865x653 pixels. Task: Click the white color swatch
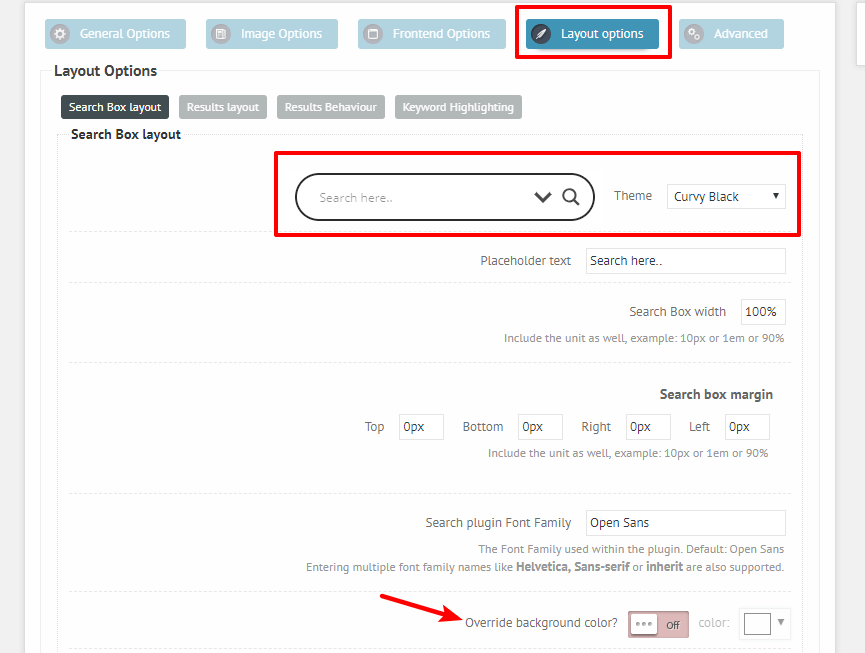[758, 623]
